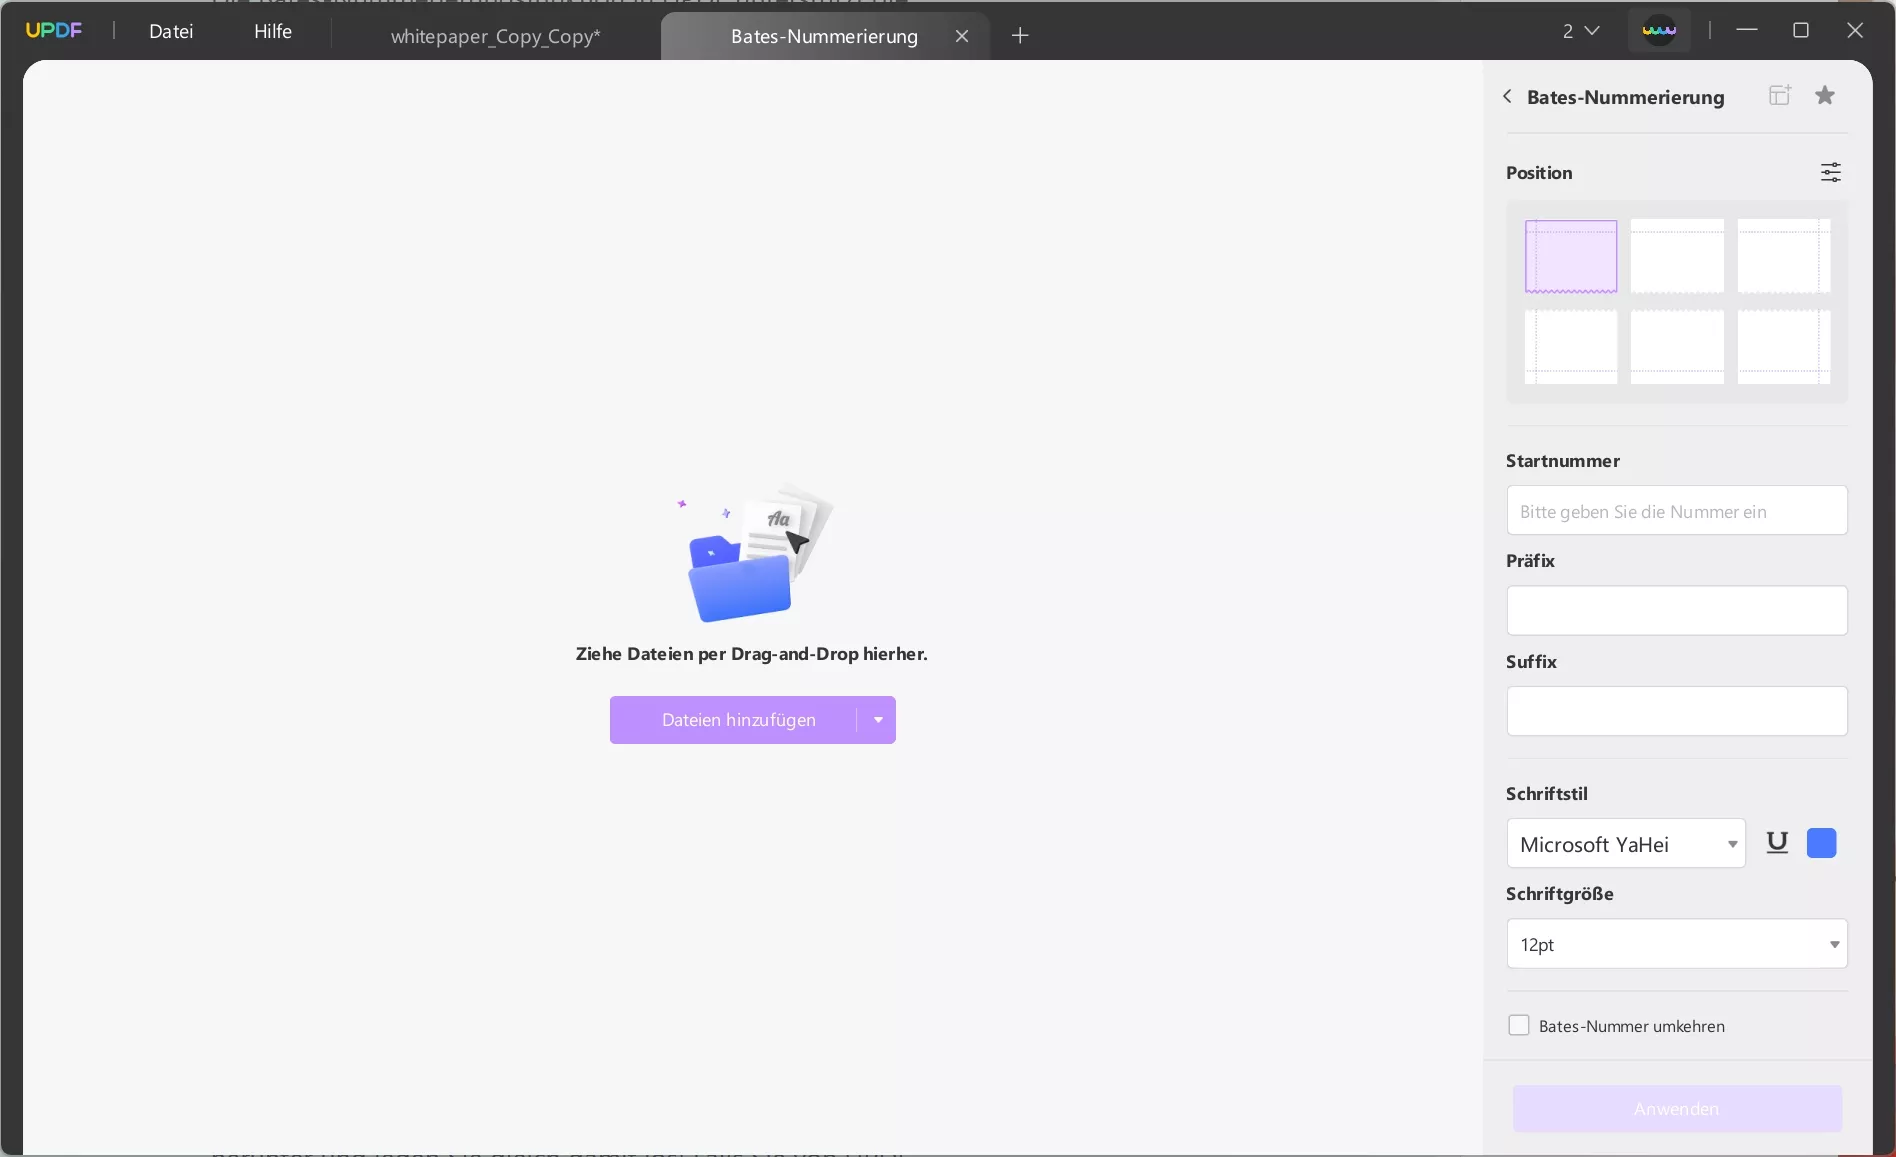Viewport: 1896px width, 1157px height.
Task: Open saved templates star icon
Action: (1825, 95)
